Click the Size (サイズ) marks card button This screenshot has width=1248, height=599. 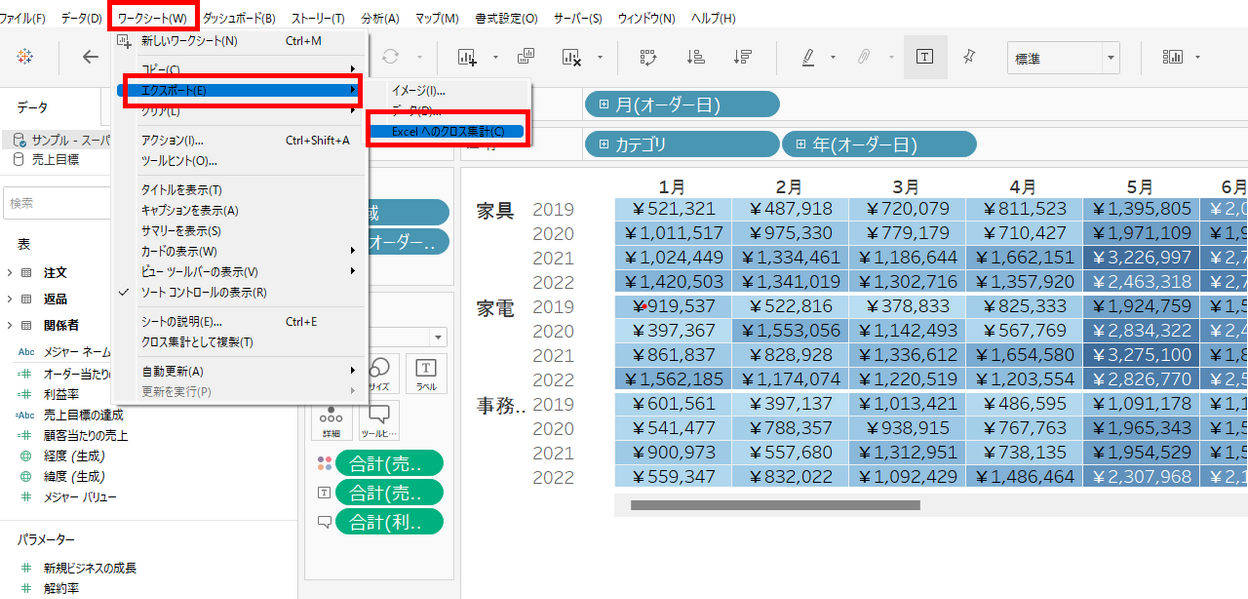[x=379, y=374]
